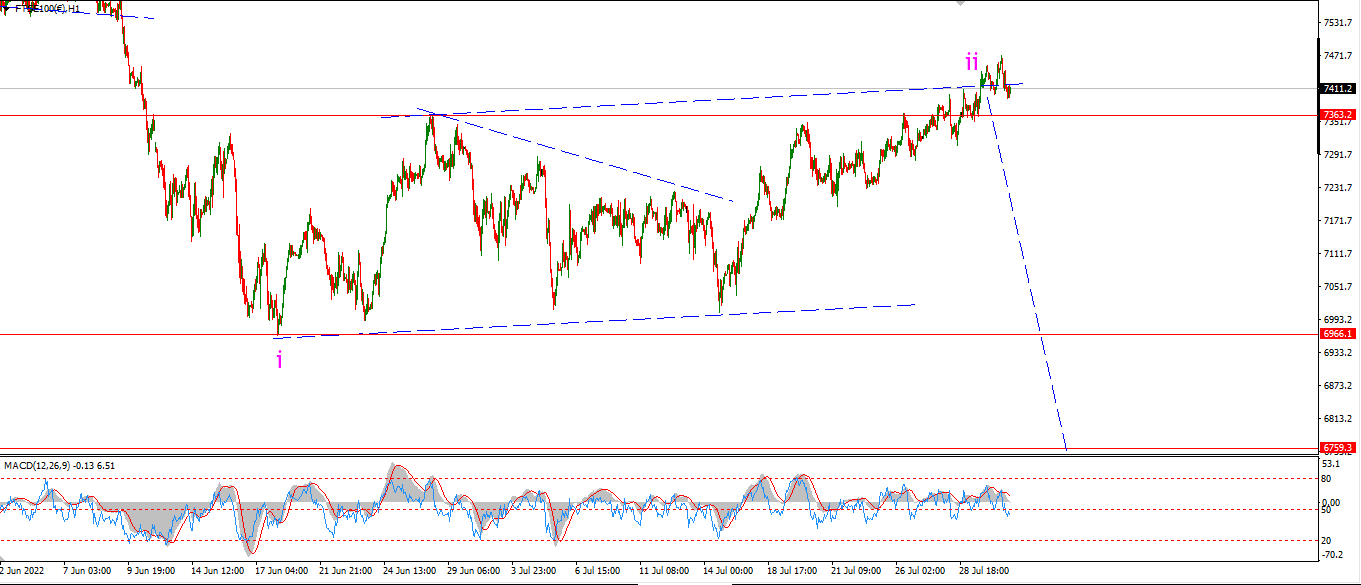The height and width of the screenshot is (585, 1361).
Task: Click the 17 Jun 04:00 time label
Action: 283,570
